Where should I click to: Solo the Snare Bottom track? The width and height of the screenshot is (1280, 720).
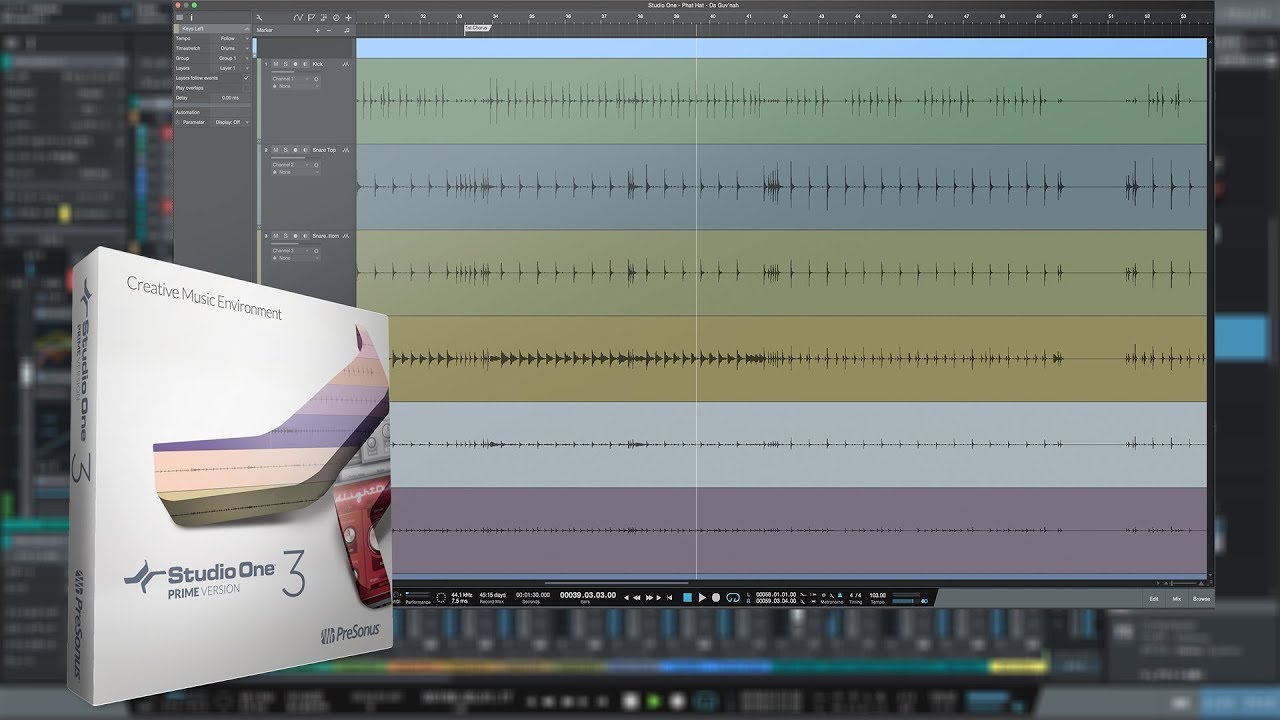pos(285,236)
